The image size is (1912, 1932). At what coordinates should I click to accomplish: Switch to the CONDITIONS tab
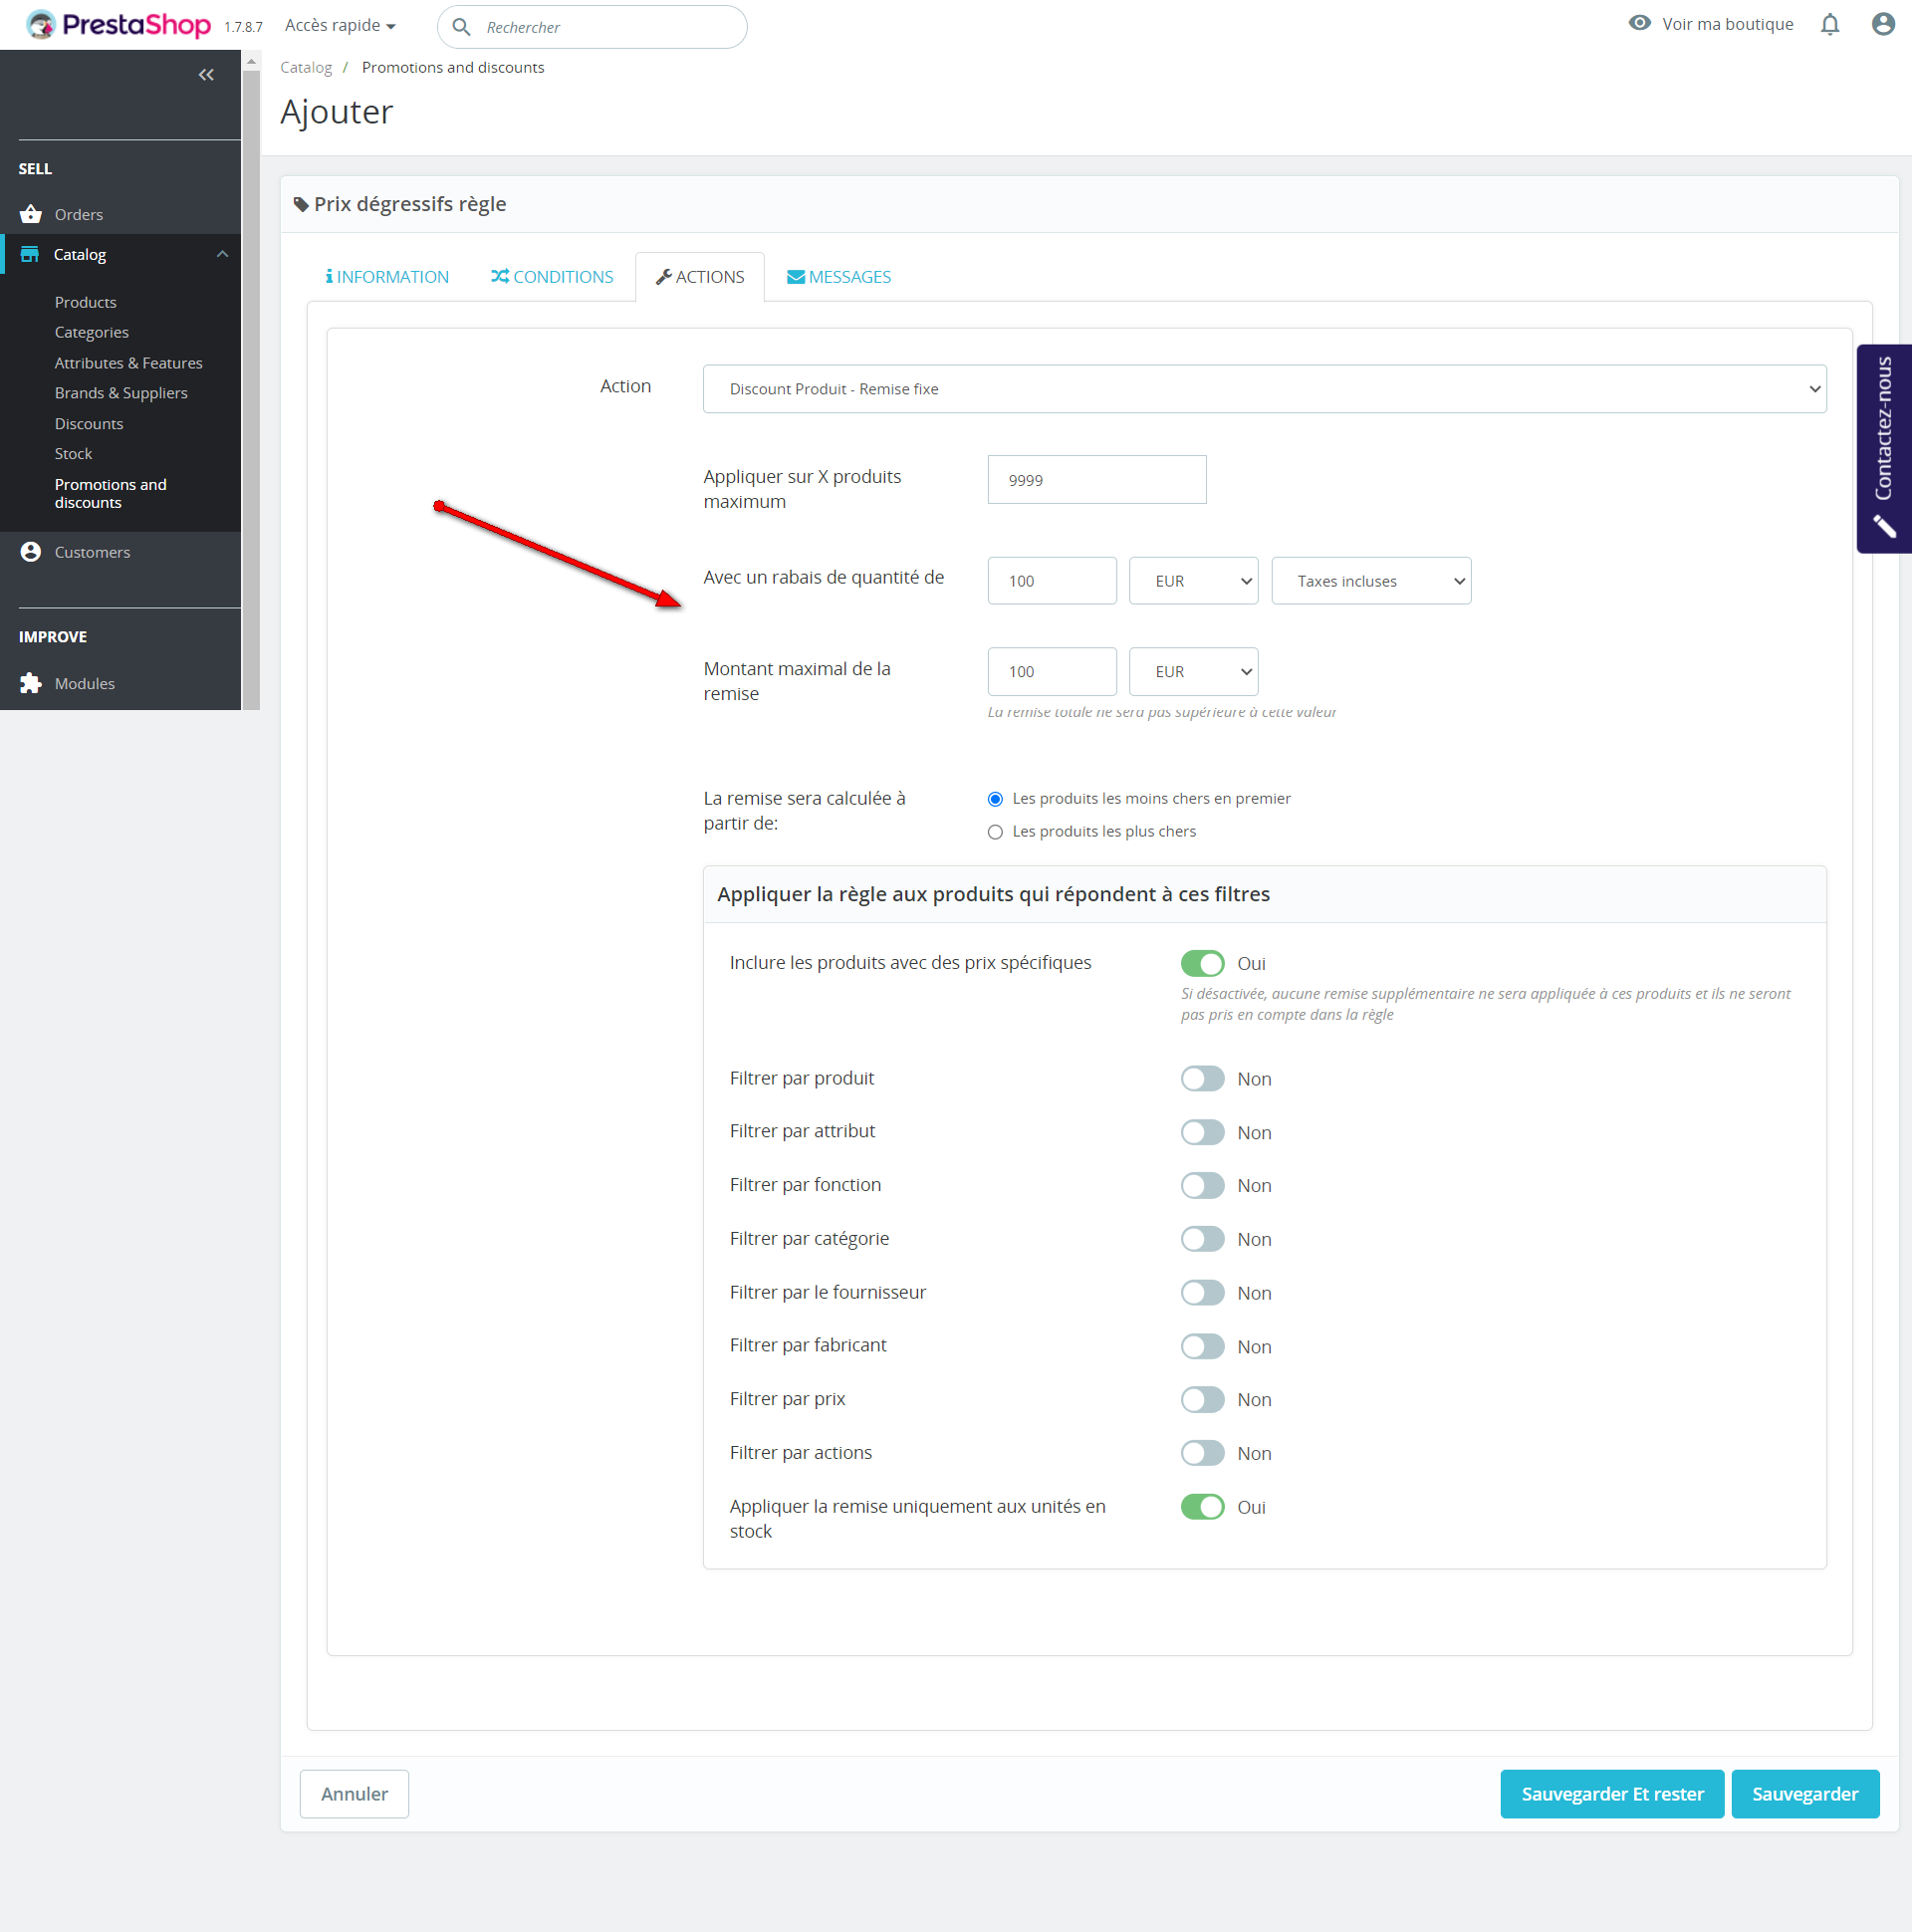click(552, 277)
